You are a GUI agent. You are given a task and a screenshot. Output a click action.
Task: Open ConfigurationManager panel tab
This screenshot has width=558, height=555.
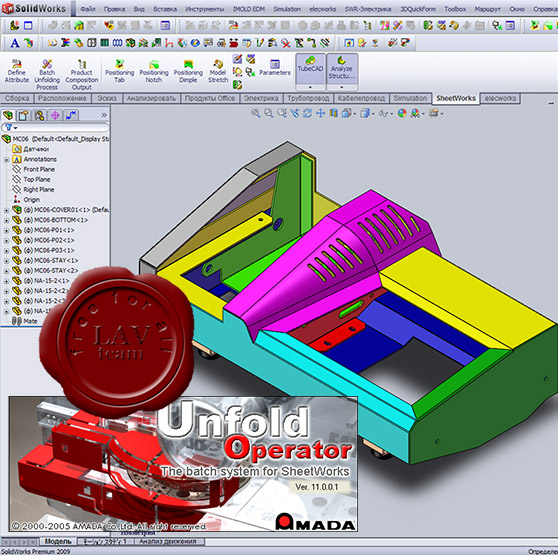coord(40,115)
